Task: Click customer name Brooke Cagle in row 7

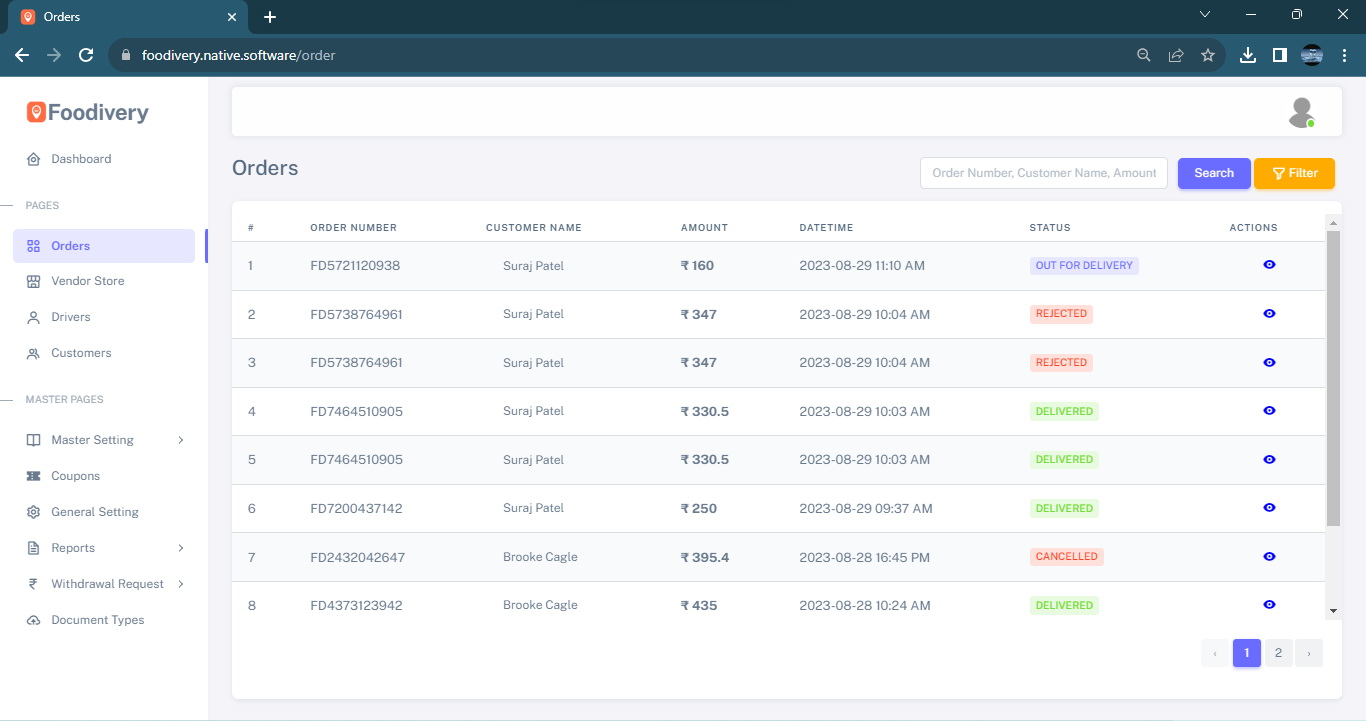Action: [x=540, y=557]
